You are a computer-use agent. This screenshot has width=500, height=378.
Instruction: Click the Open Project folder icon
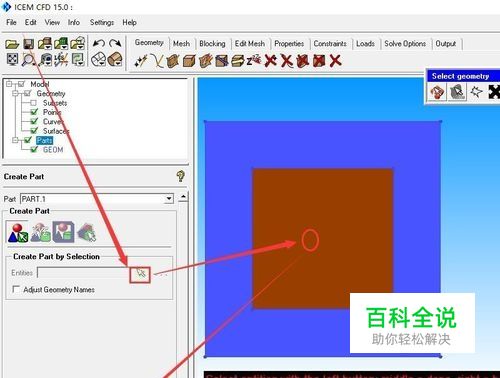coord(12,44)
